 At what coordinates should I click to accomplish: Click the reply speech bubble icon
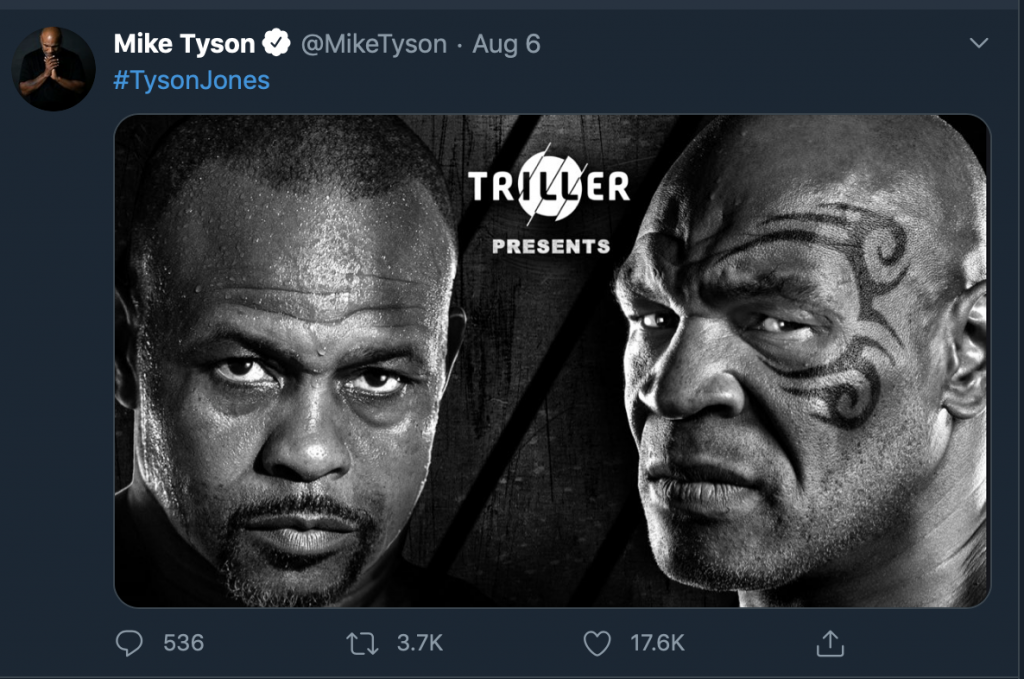[129, 643]
